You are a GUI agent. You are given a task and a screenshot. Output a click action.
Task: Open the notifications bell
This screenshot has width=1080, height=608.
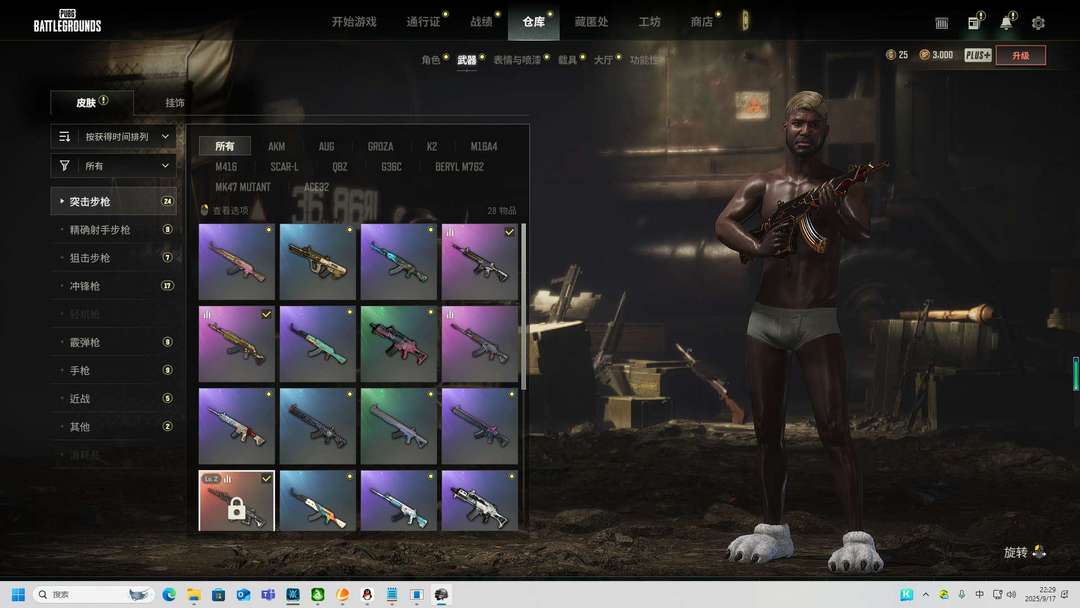pyautogui.click(x=1006, y=22)
